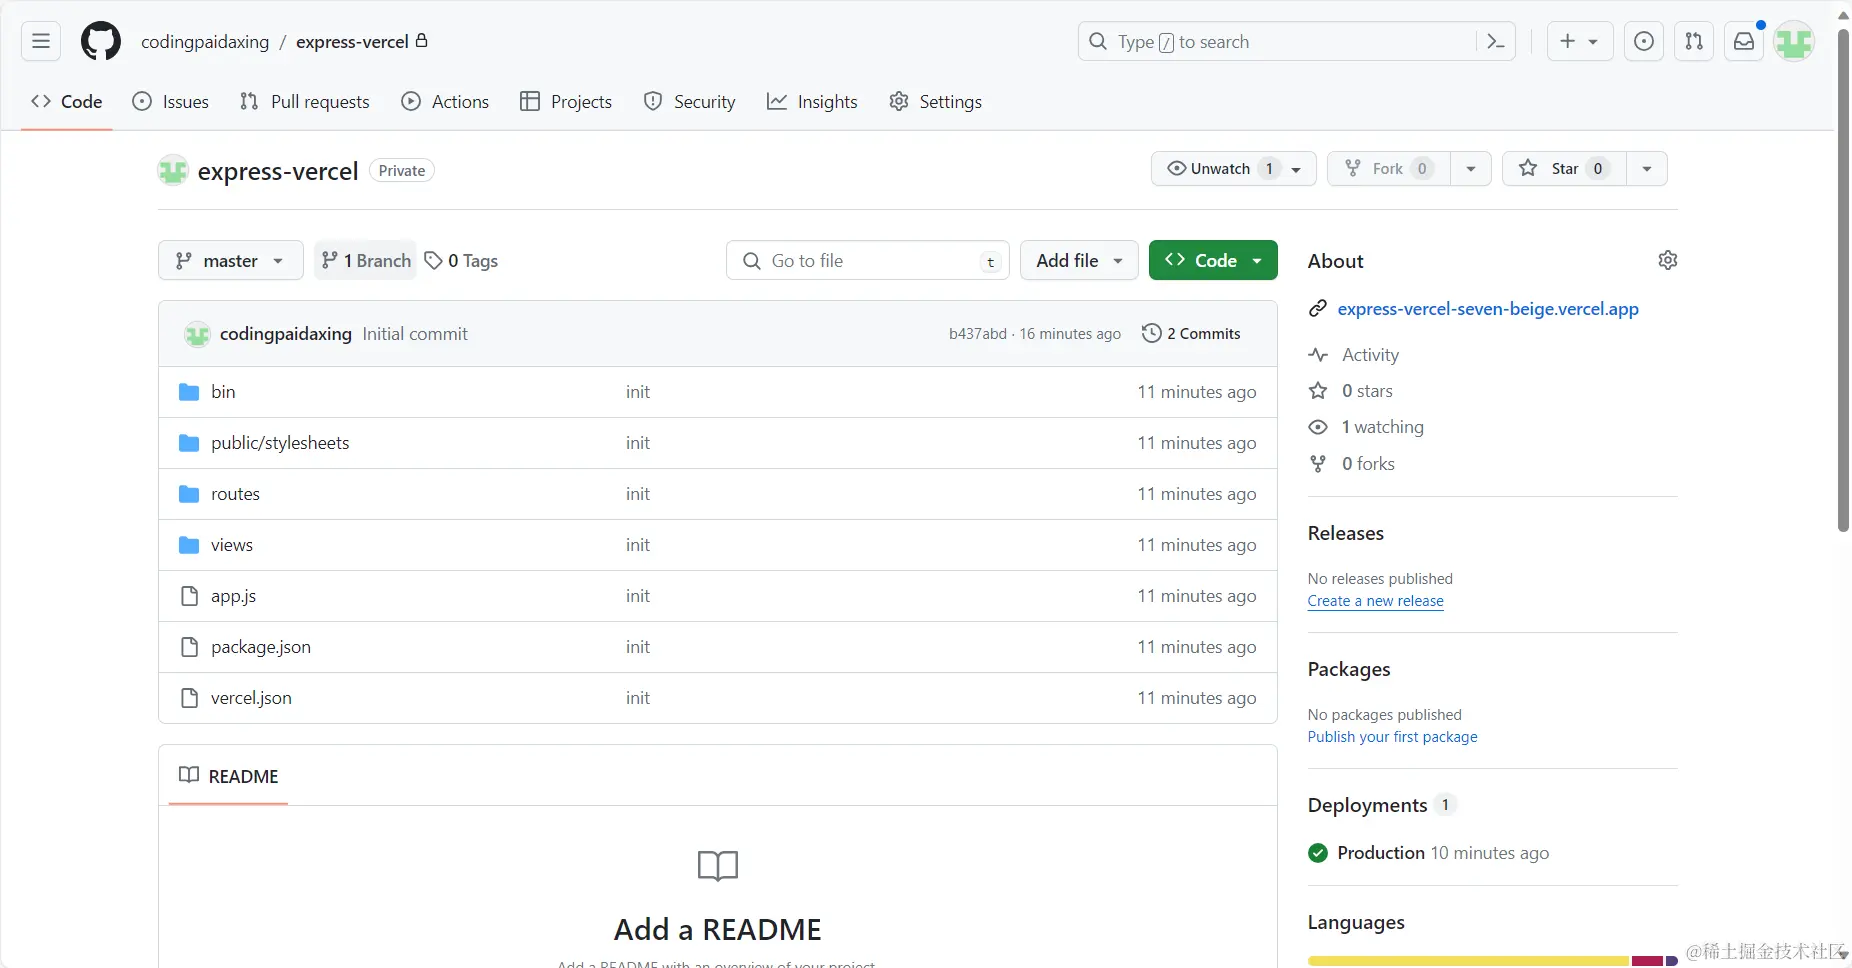
Task: Open the package.json file
Action: click(261, 647)
